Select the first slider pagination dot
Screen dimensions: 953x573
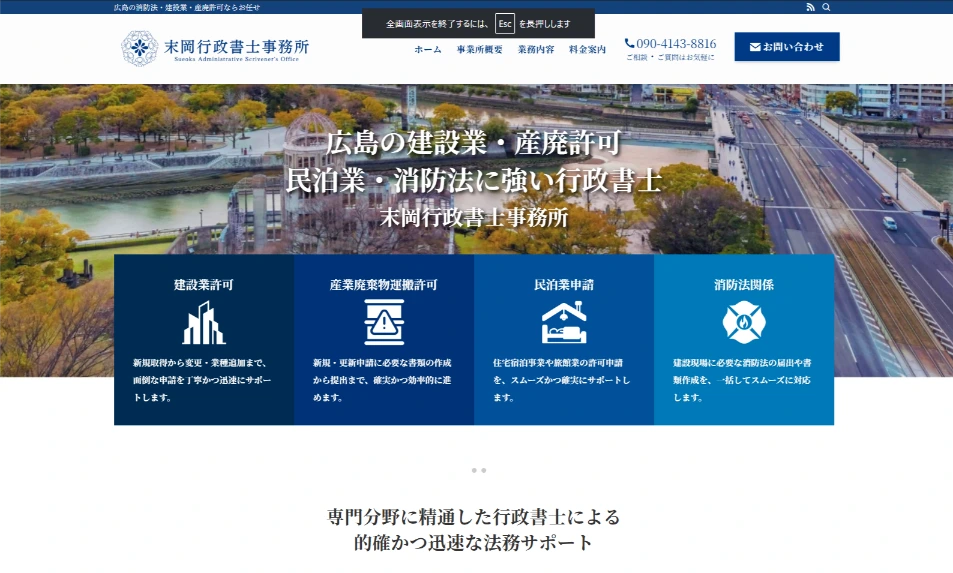(x=473, y=470)
